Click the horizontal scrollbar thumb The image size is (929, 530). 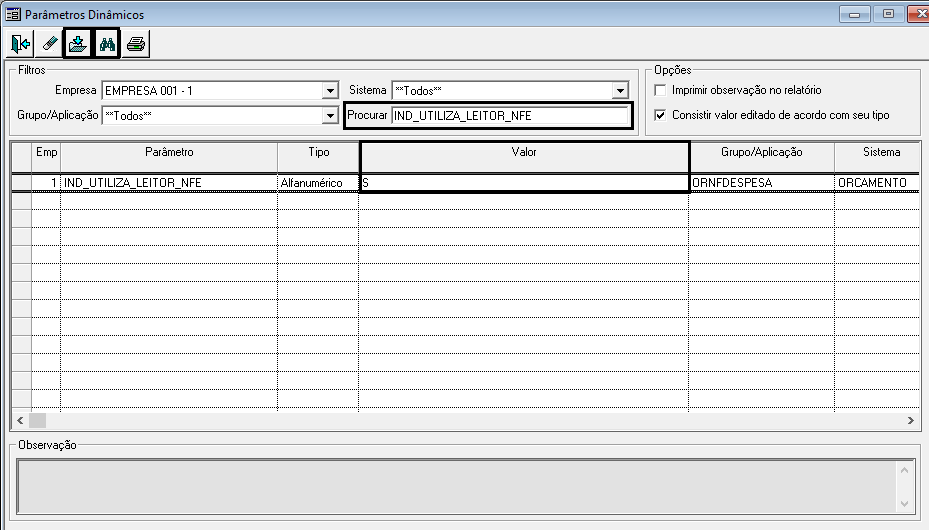click(37, 420)
